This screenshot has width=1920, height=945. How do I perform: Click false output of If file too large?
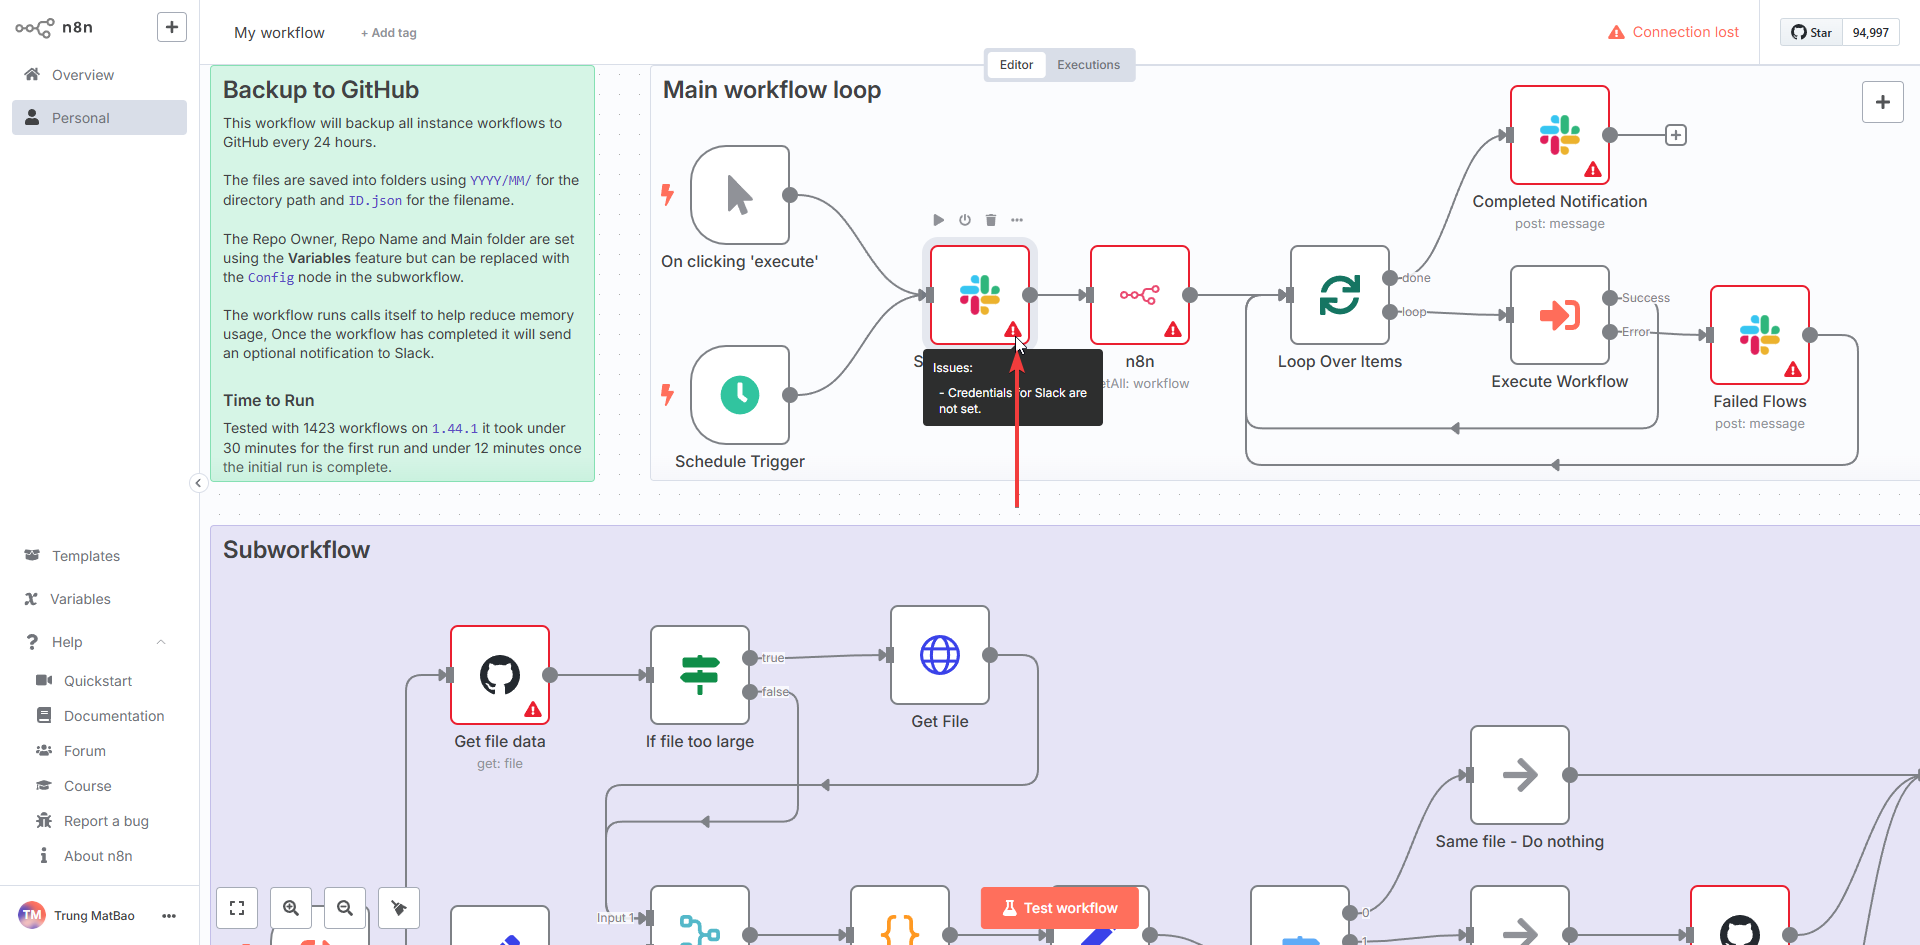(x=750, y=692)
